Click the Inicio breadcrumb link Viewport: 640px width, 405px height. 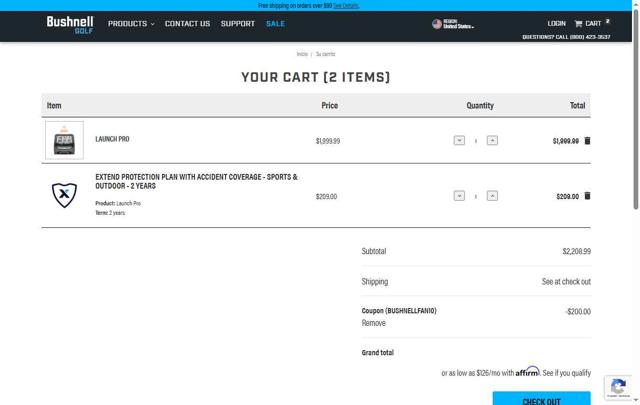click(x=302, y=54)
